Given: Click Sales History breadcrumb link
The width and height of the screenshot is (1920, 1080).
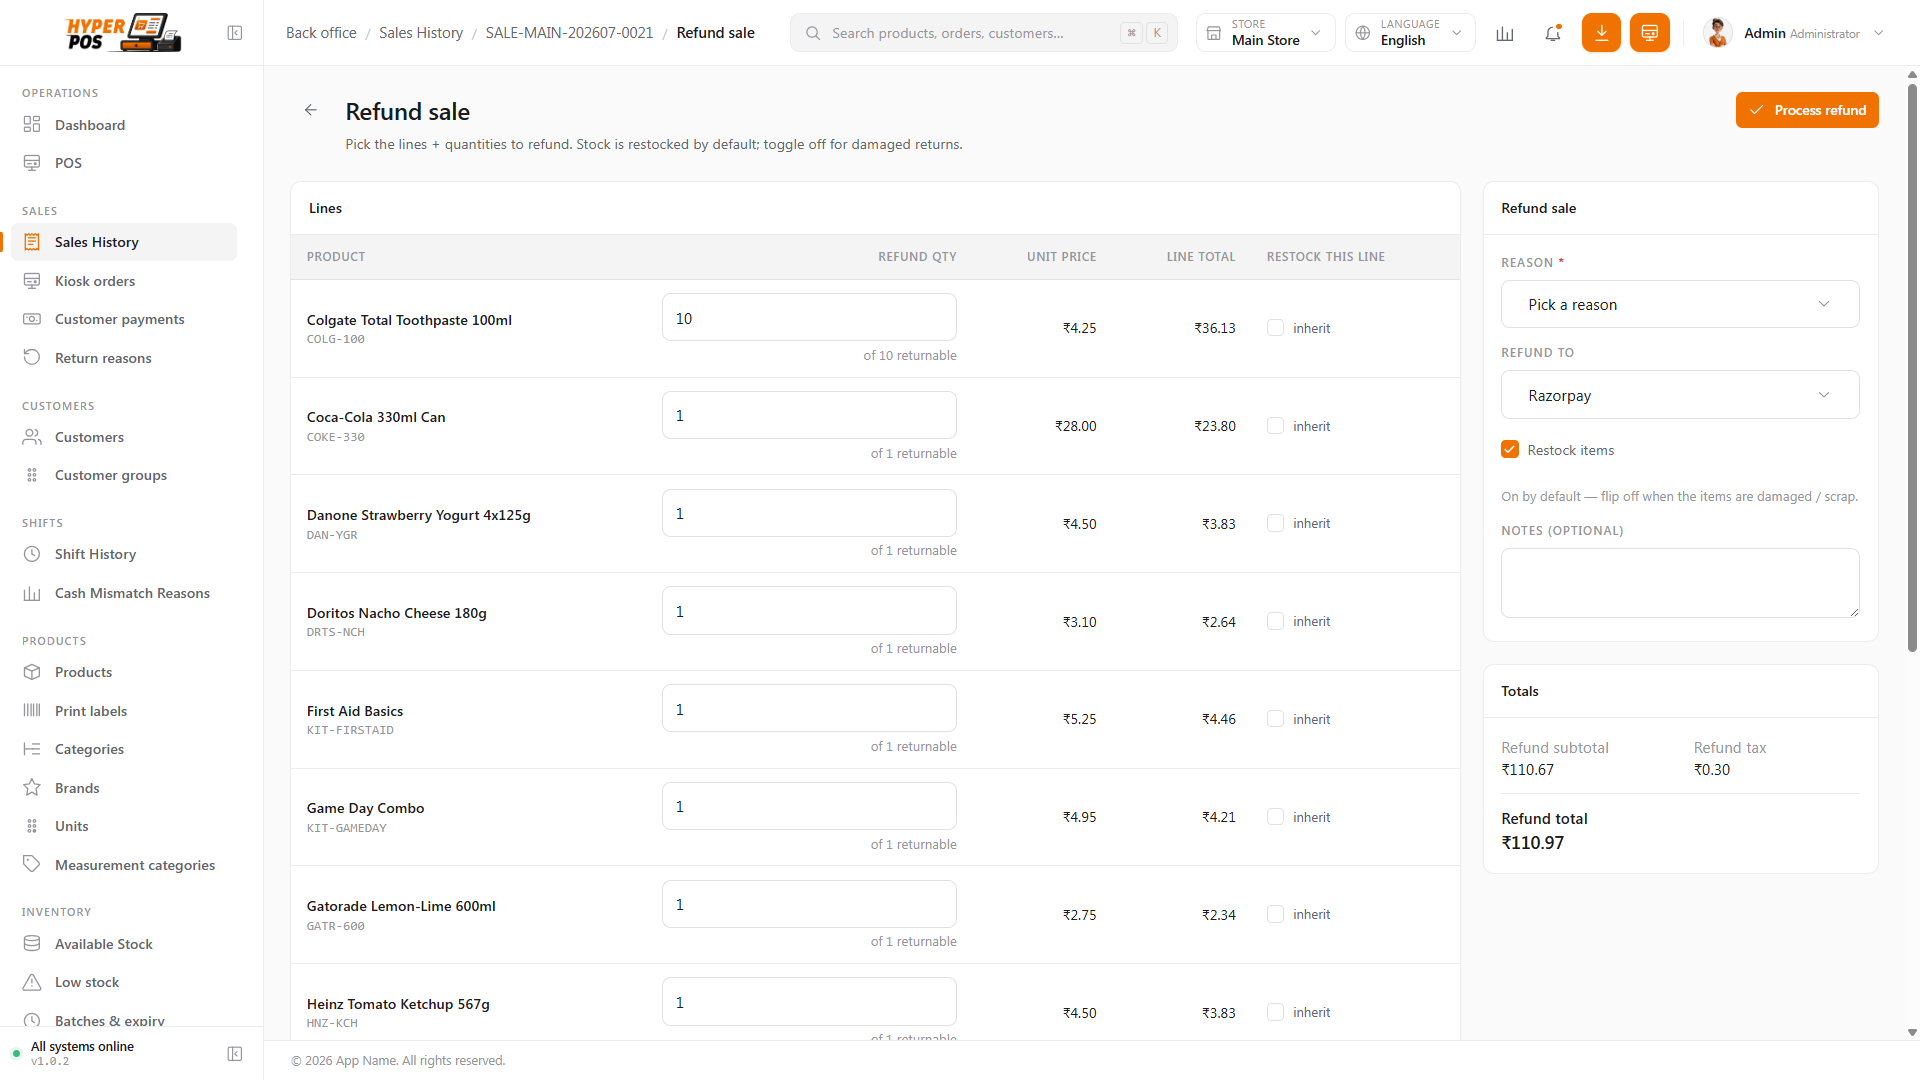Looking at the screenshot, I should (421, 33).
